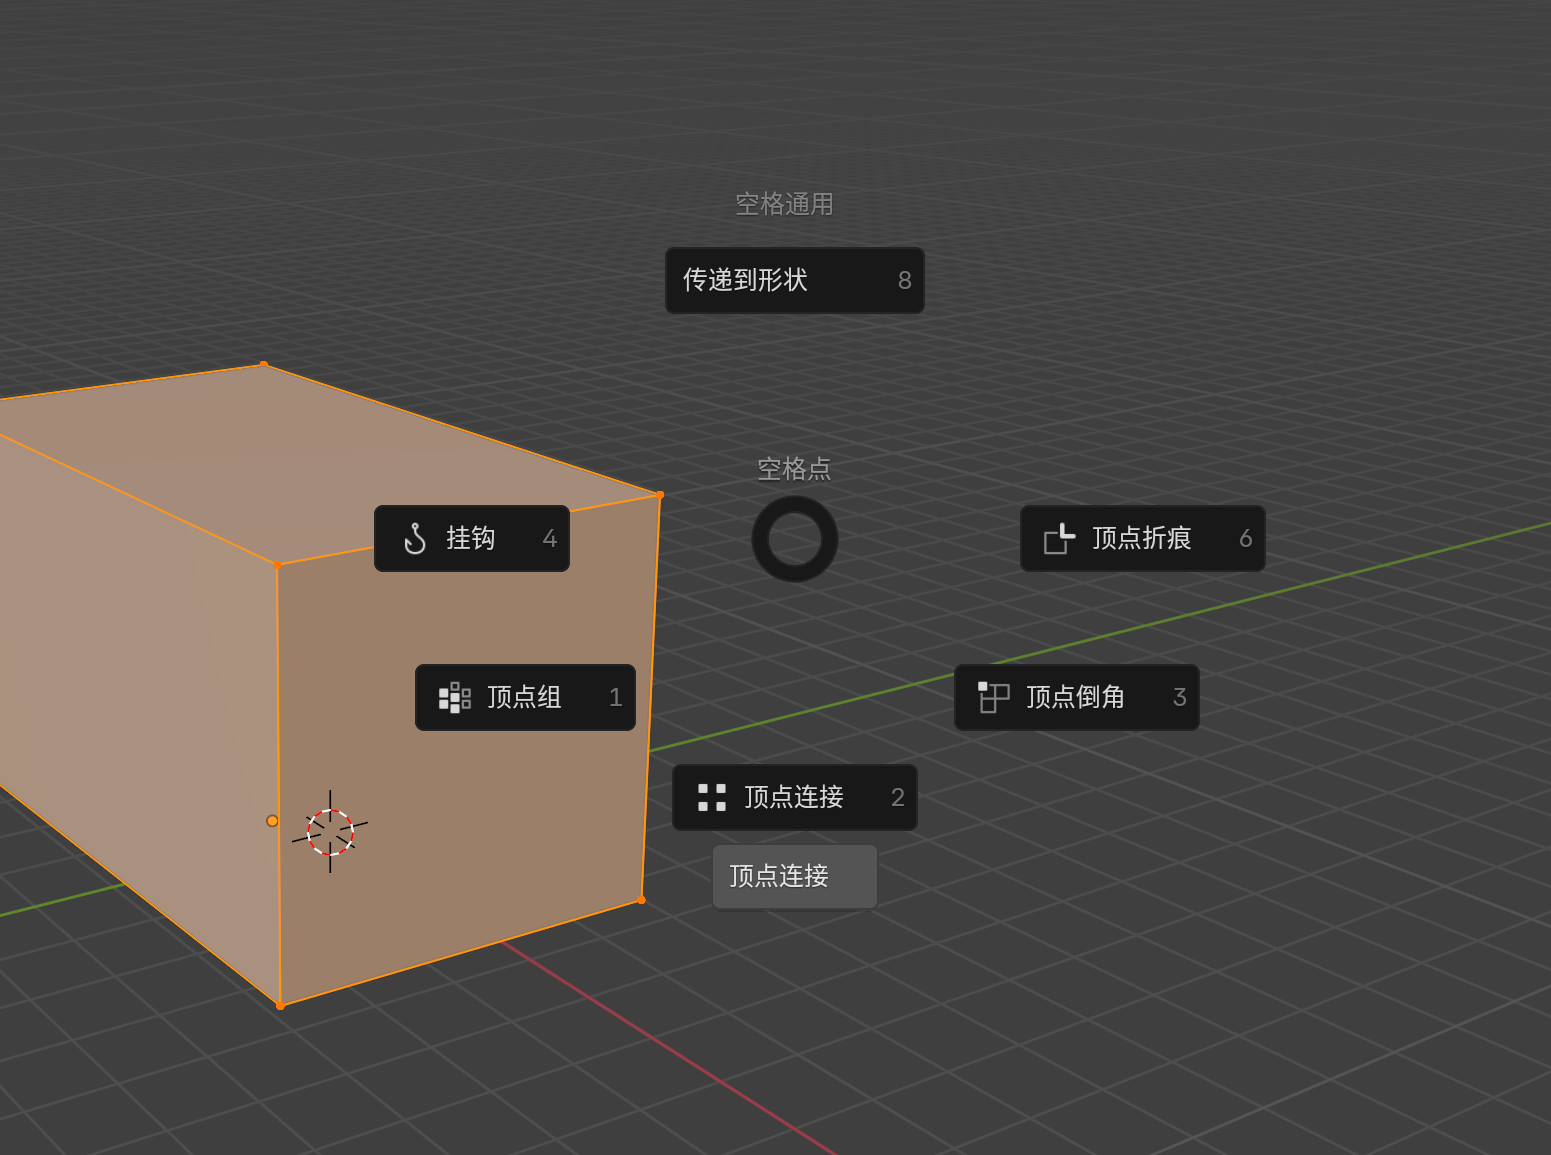Select the vertex left of 挂钩 button
This screenshot has height=1155, width=1551.
(x=278, y=565)
